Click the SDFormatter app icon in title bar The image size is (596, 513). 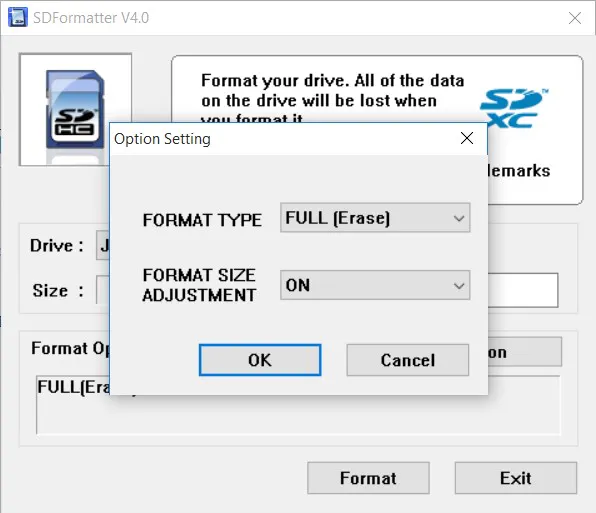[18, 17]
